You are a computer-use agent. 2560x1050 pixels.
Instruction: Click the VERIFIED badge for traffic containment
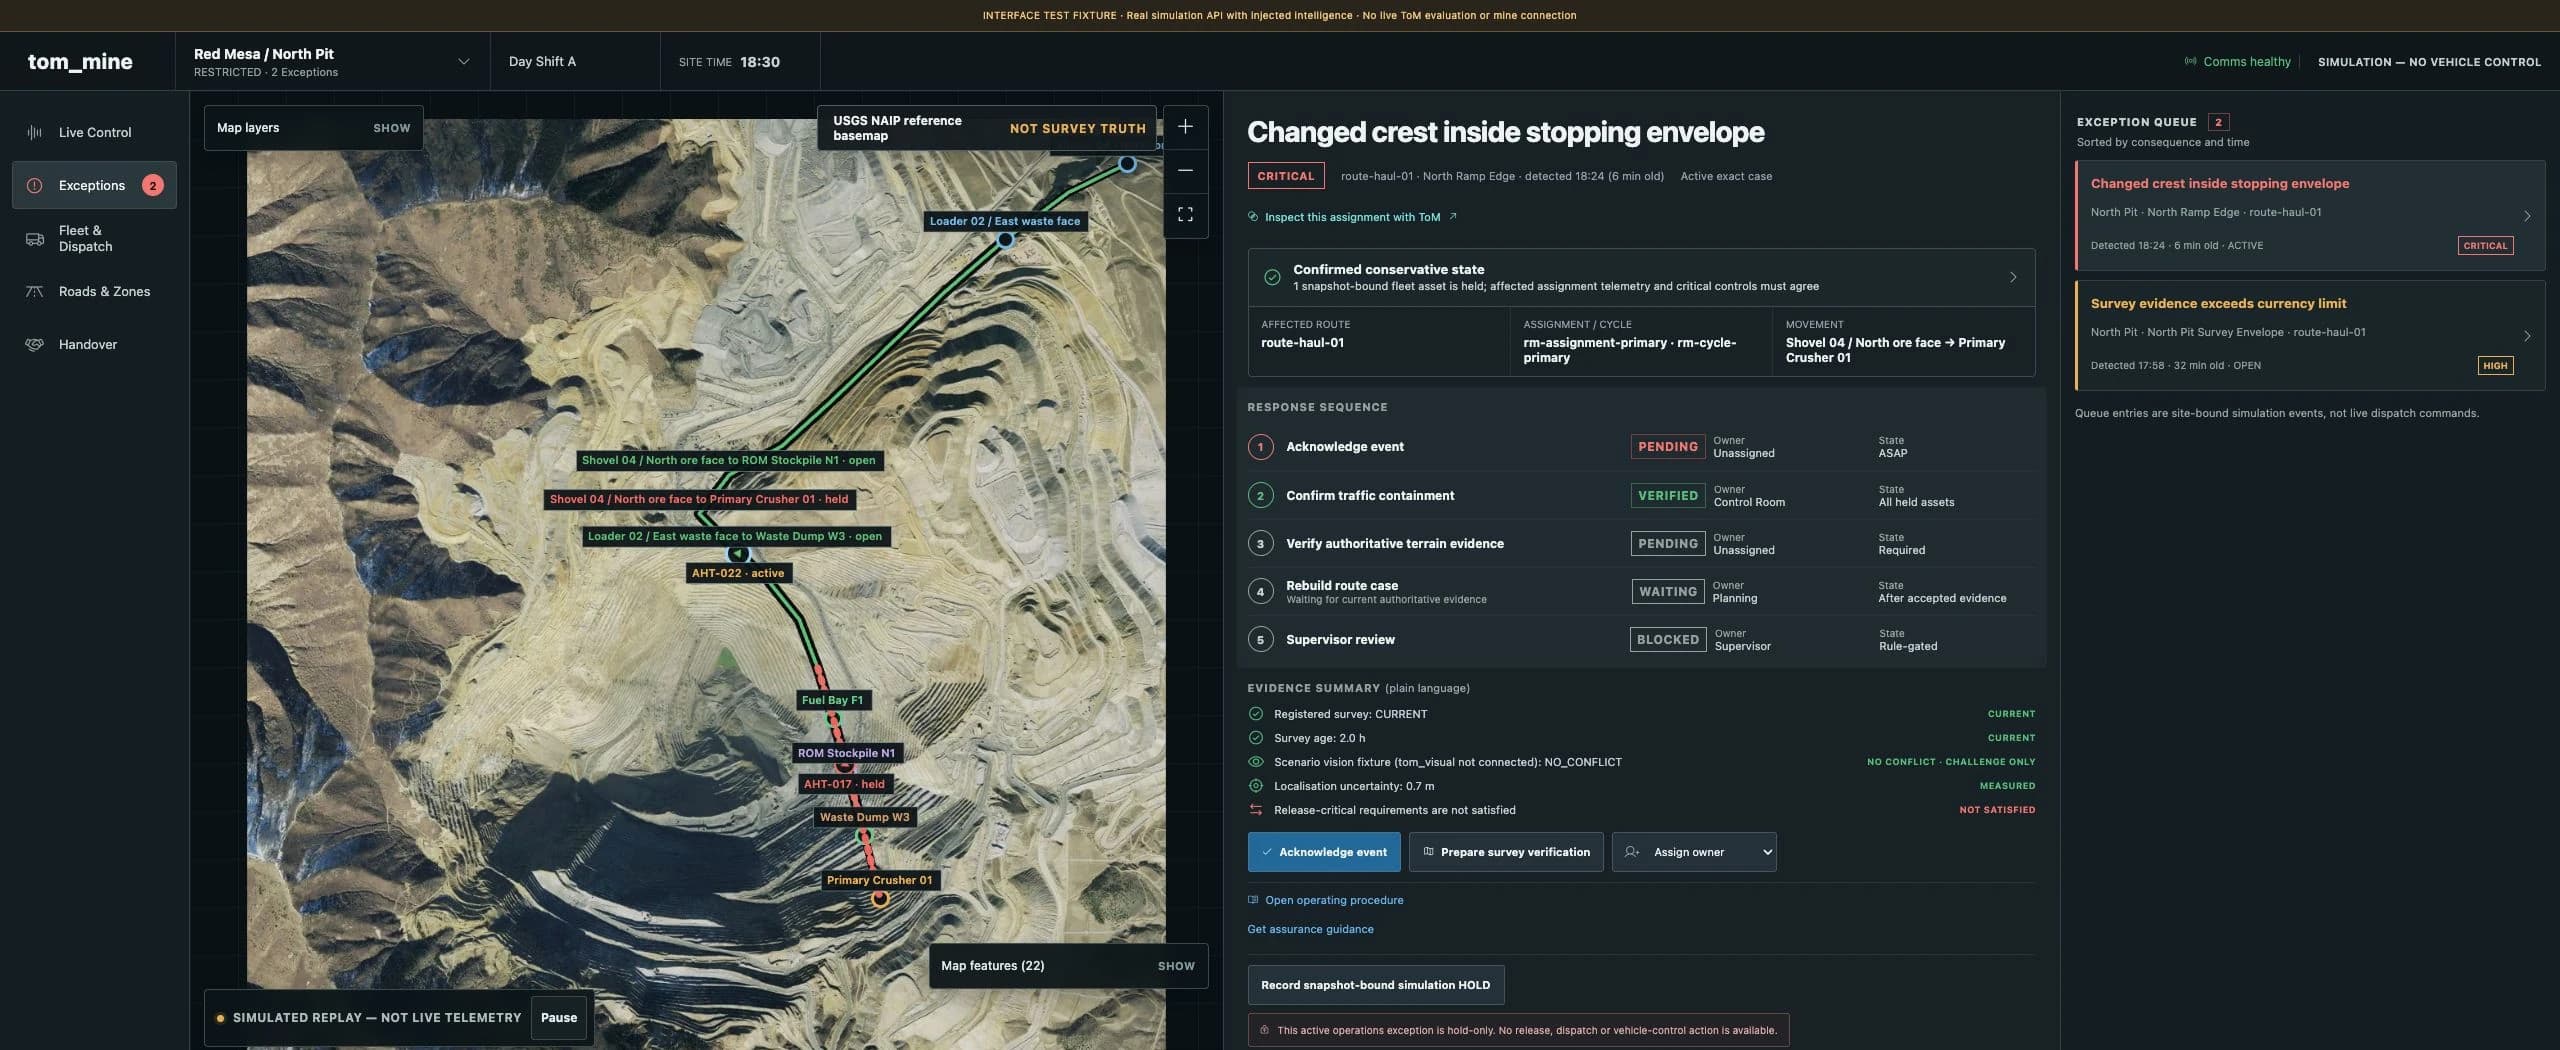click(x=1668, y=495)
